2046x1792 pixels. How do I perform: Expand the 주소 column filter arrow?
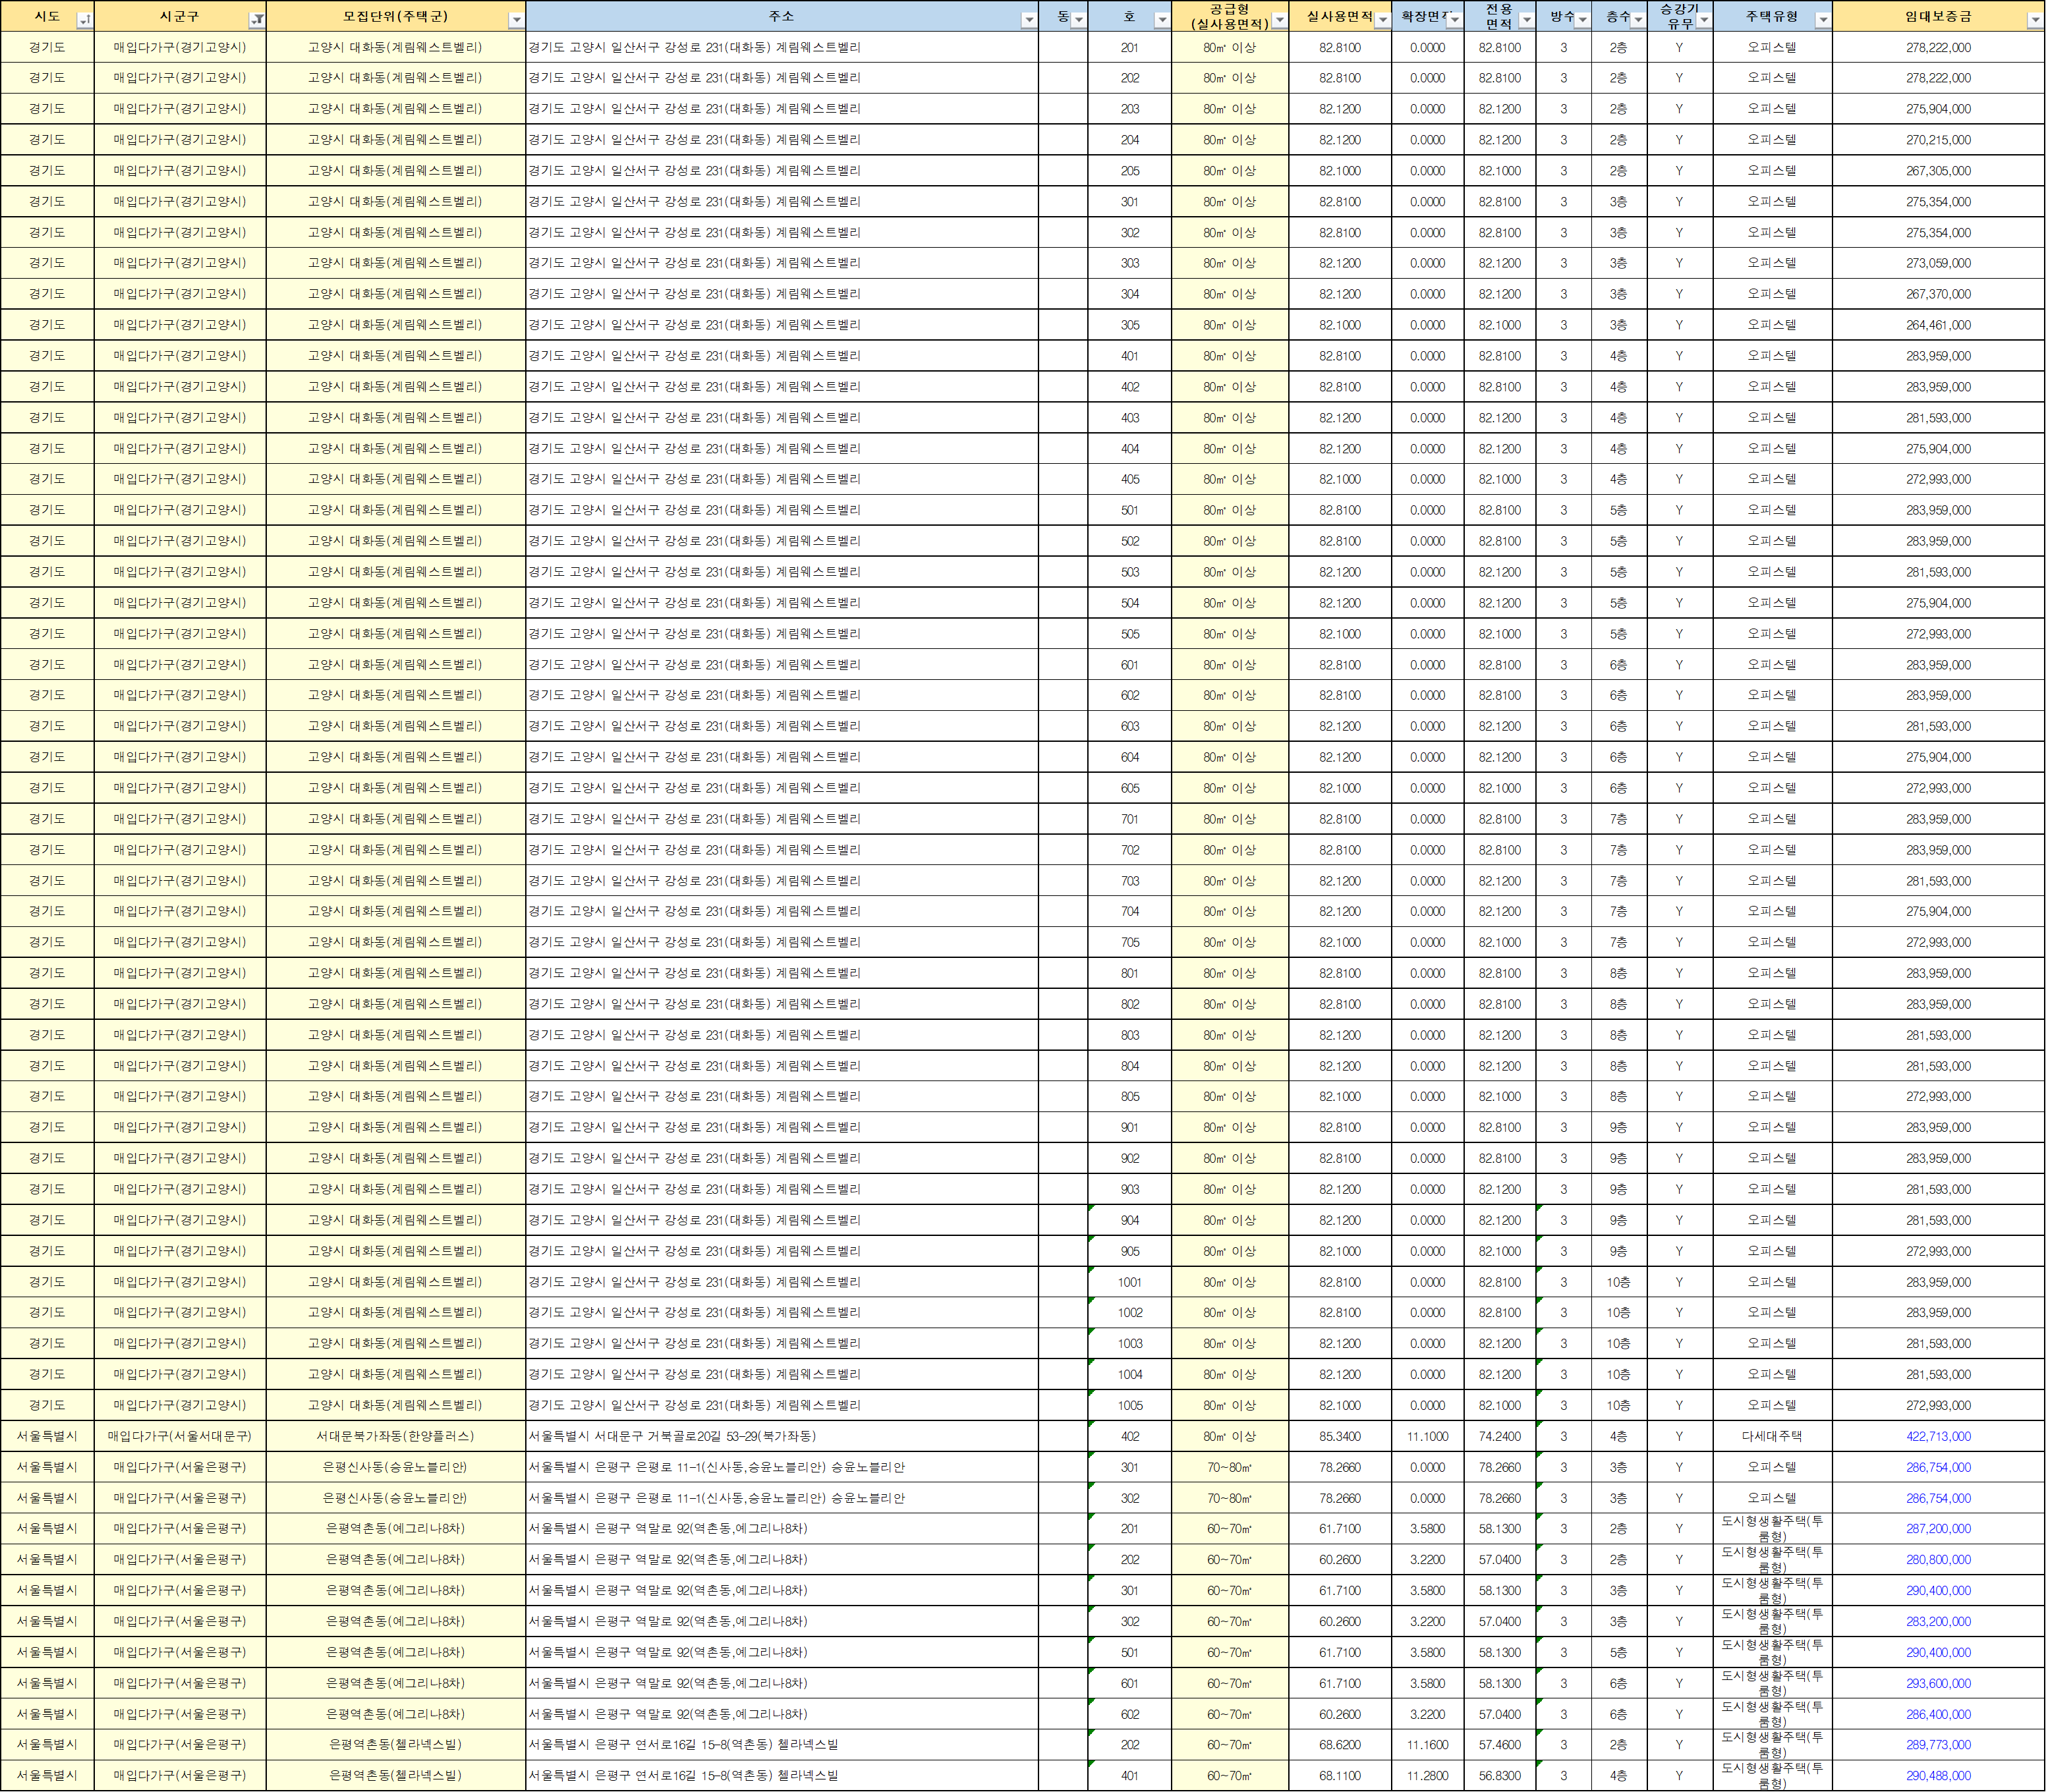[1029, 20]
